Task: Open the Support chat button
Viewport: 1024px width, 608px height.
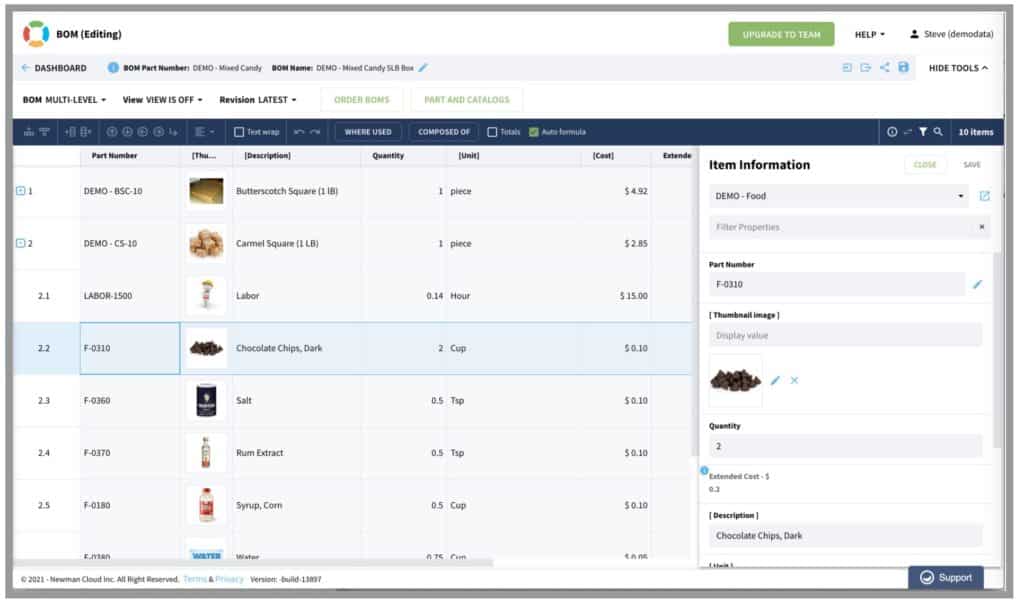Action: pos(946,578)
